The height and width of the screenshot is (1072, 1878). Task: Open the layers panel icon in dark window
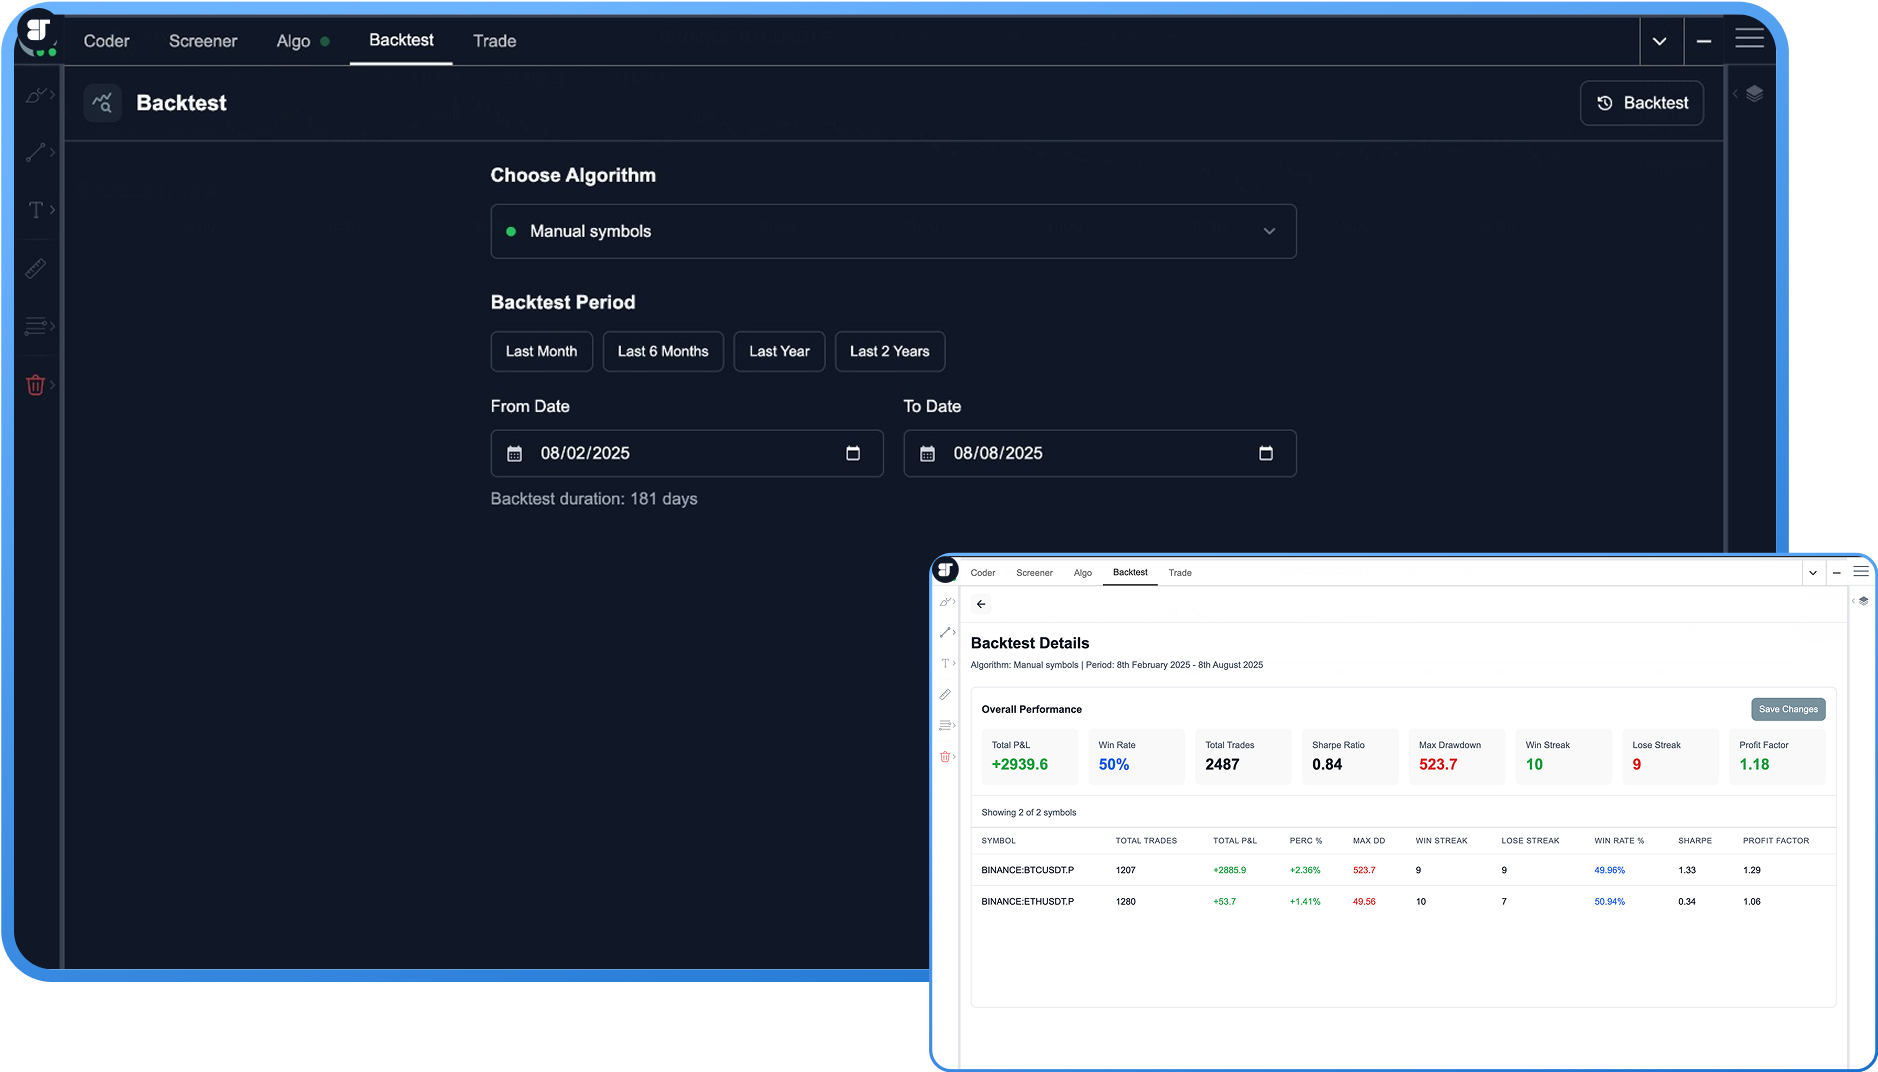pyautogui.click(x=1754, y=93)
